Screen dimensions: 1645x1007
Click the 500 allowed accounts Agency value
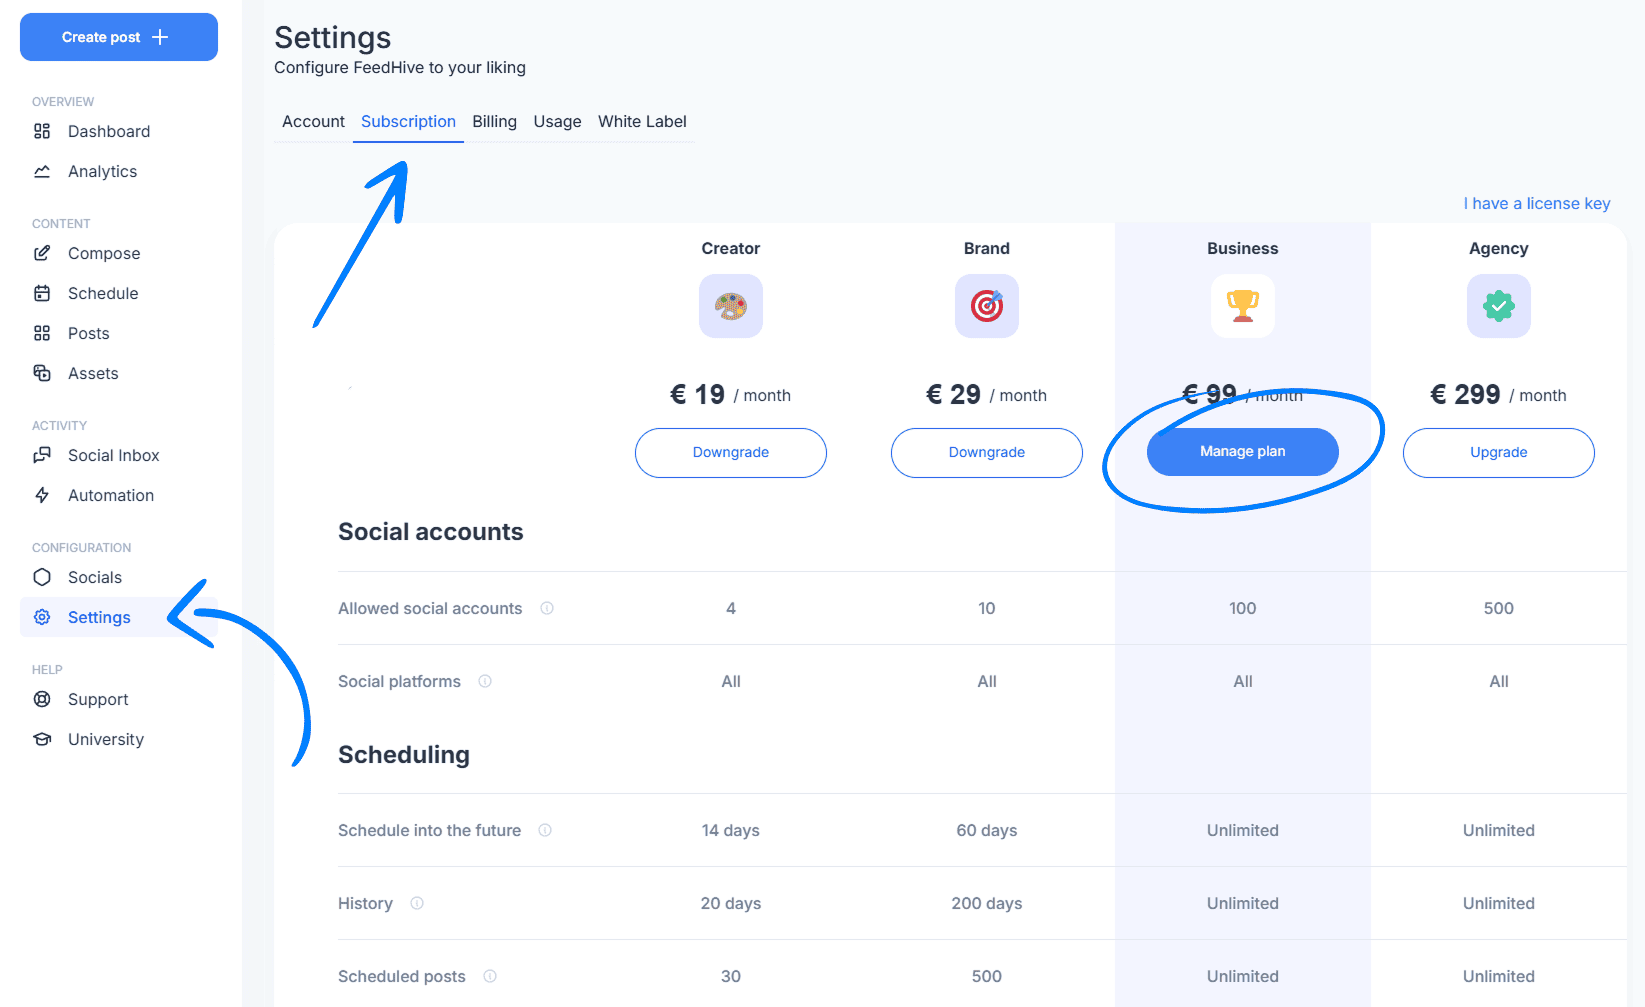(1499, 608)
